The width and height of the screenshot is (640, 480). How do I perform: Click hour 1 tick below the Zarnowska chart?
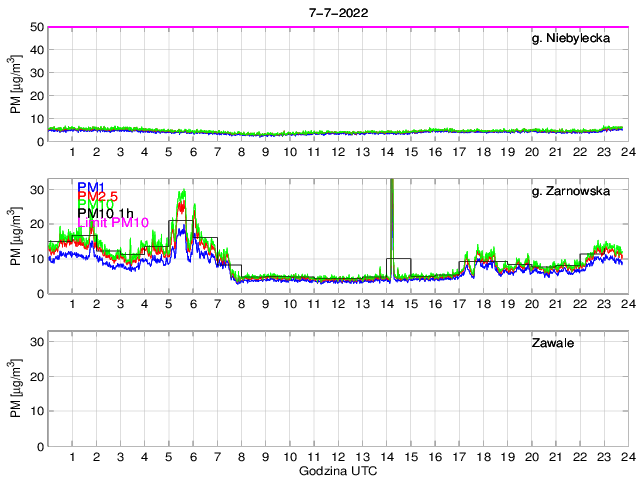(73, 304)
